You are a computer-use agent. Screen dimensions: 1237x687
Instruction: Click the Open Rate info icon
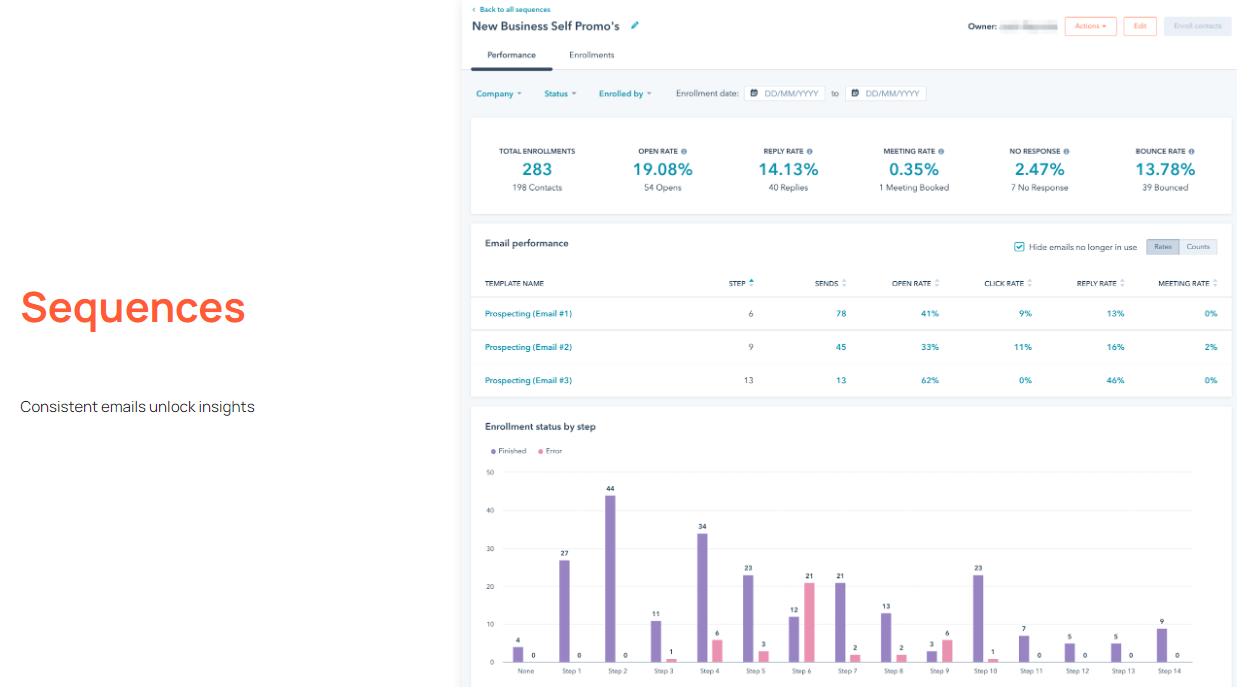coord(684,152)
